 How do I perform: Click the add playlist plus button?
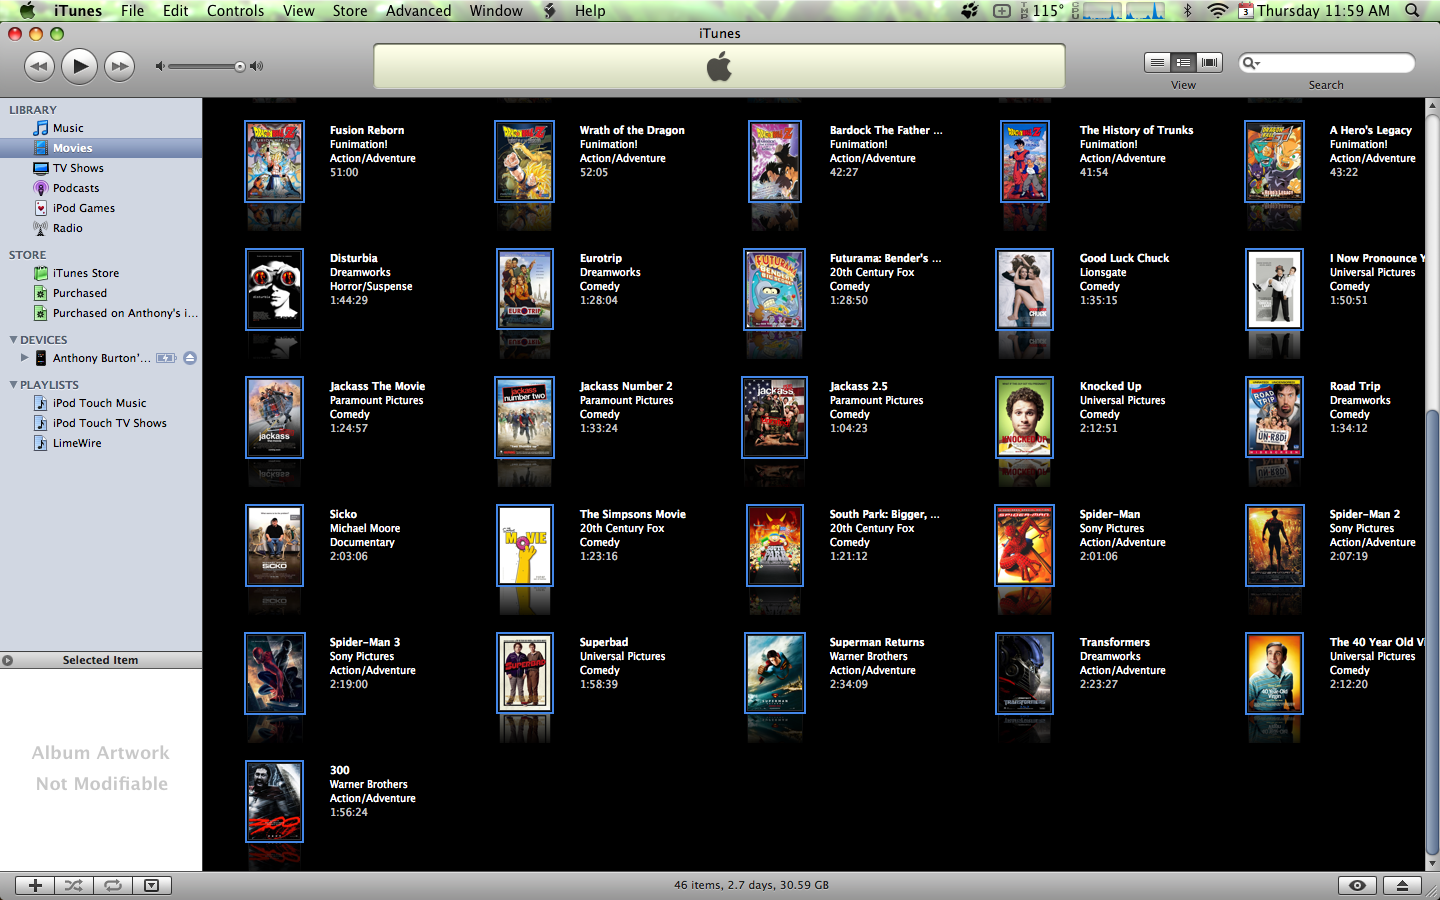[x=35, y=885]
